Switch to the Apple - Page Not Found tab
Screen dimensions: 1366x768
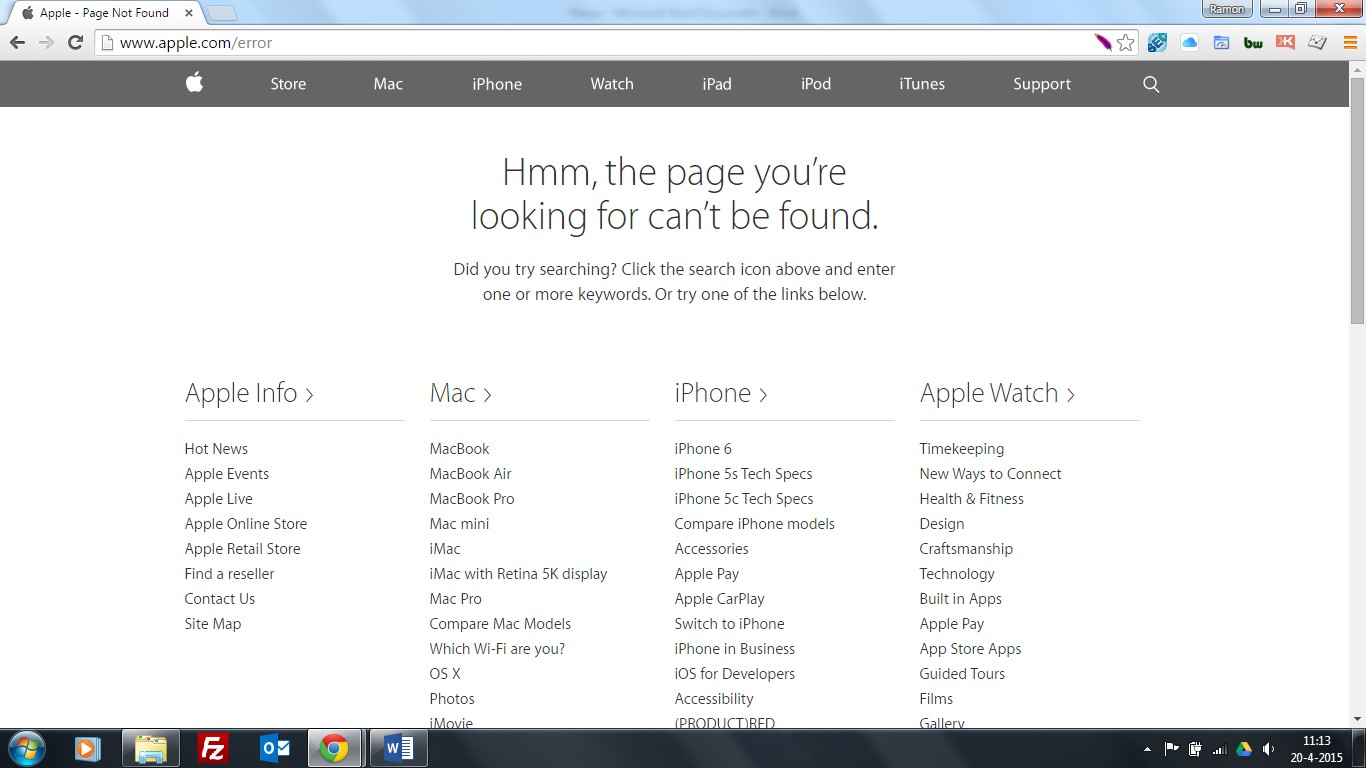(105, 13)
